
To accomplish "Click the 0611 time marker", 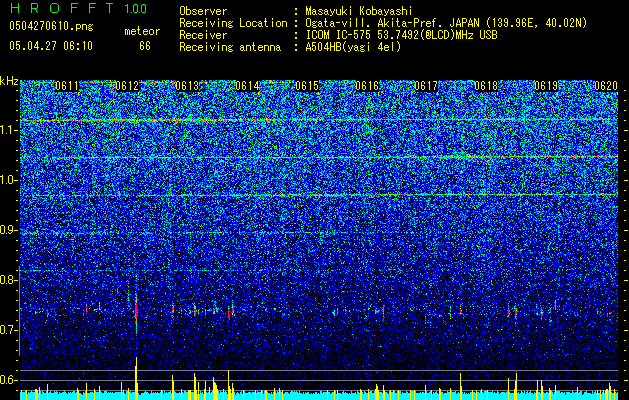I will click(67, 86).
